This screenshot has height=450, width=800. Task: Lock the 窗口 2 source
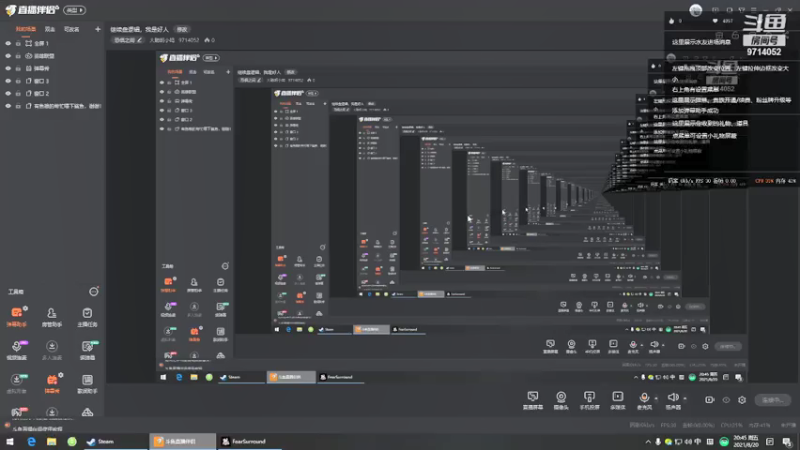[x=18, y=93]
